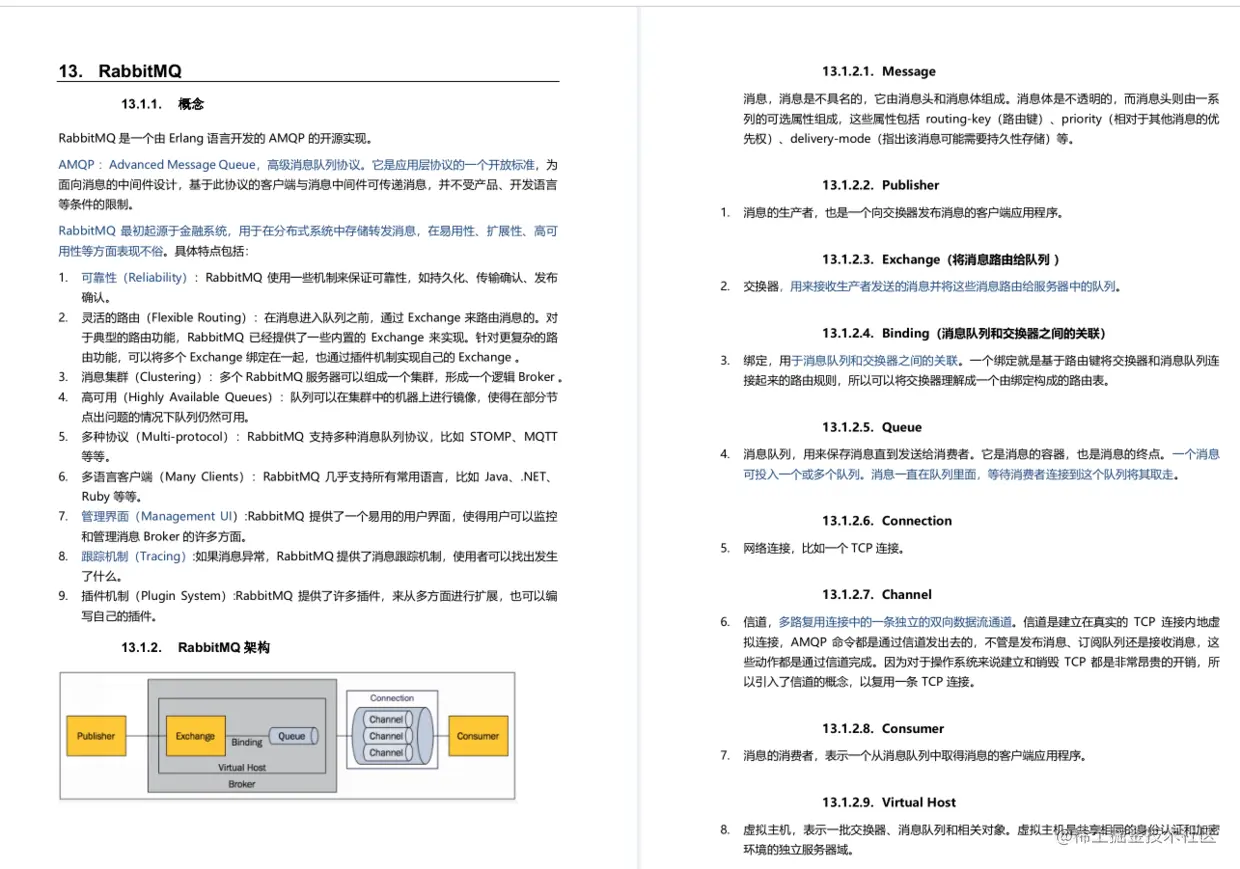Click the "Connection" label in the diagram

point(392,698)
